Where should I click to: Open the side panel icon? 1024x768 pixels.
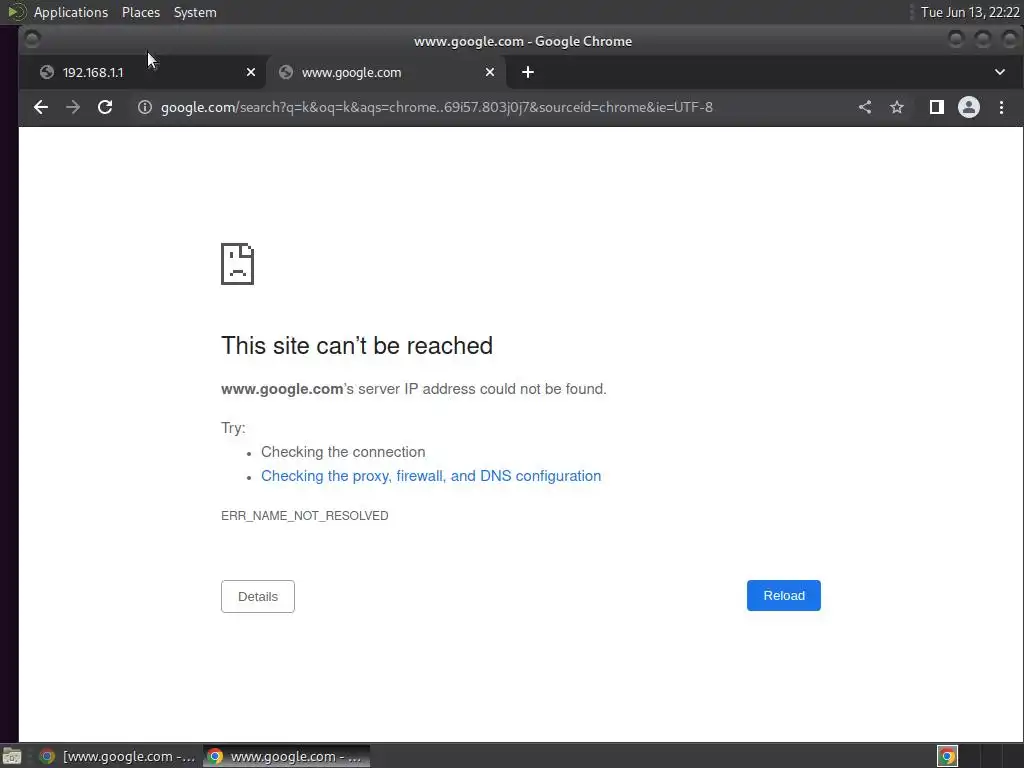click(936, 107)
